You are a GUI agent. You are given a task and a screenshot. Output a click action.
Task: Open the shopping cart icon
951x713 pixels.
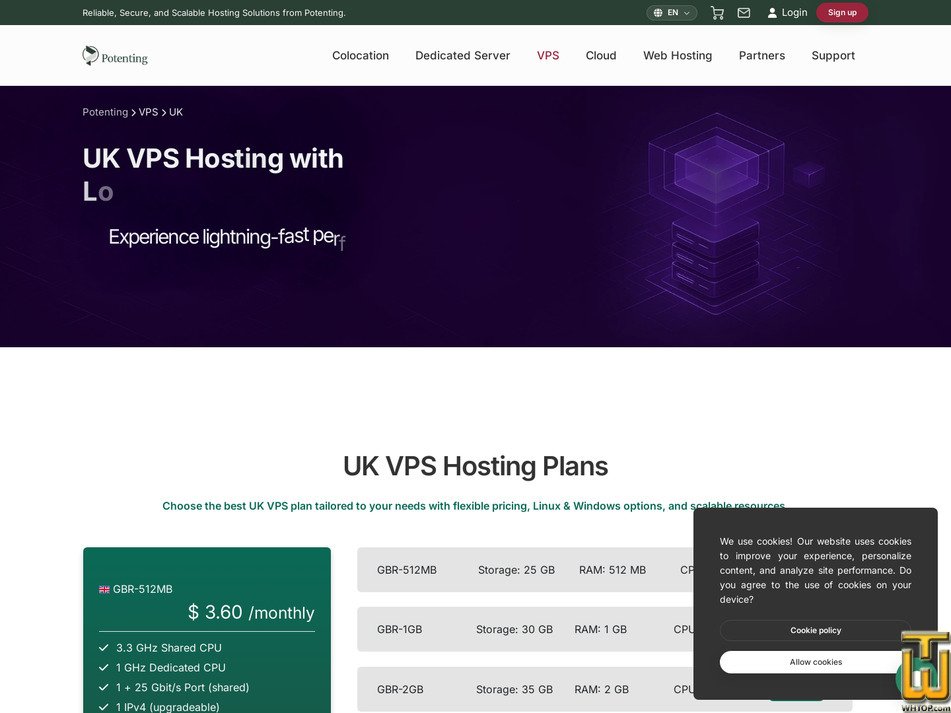pos(717,13)
